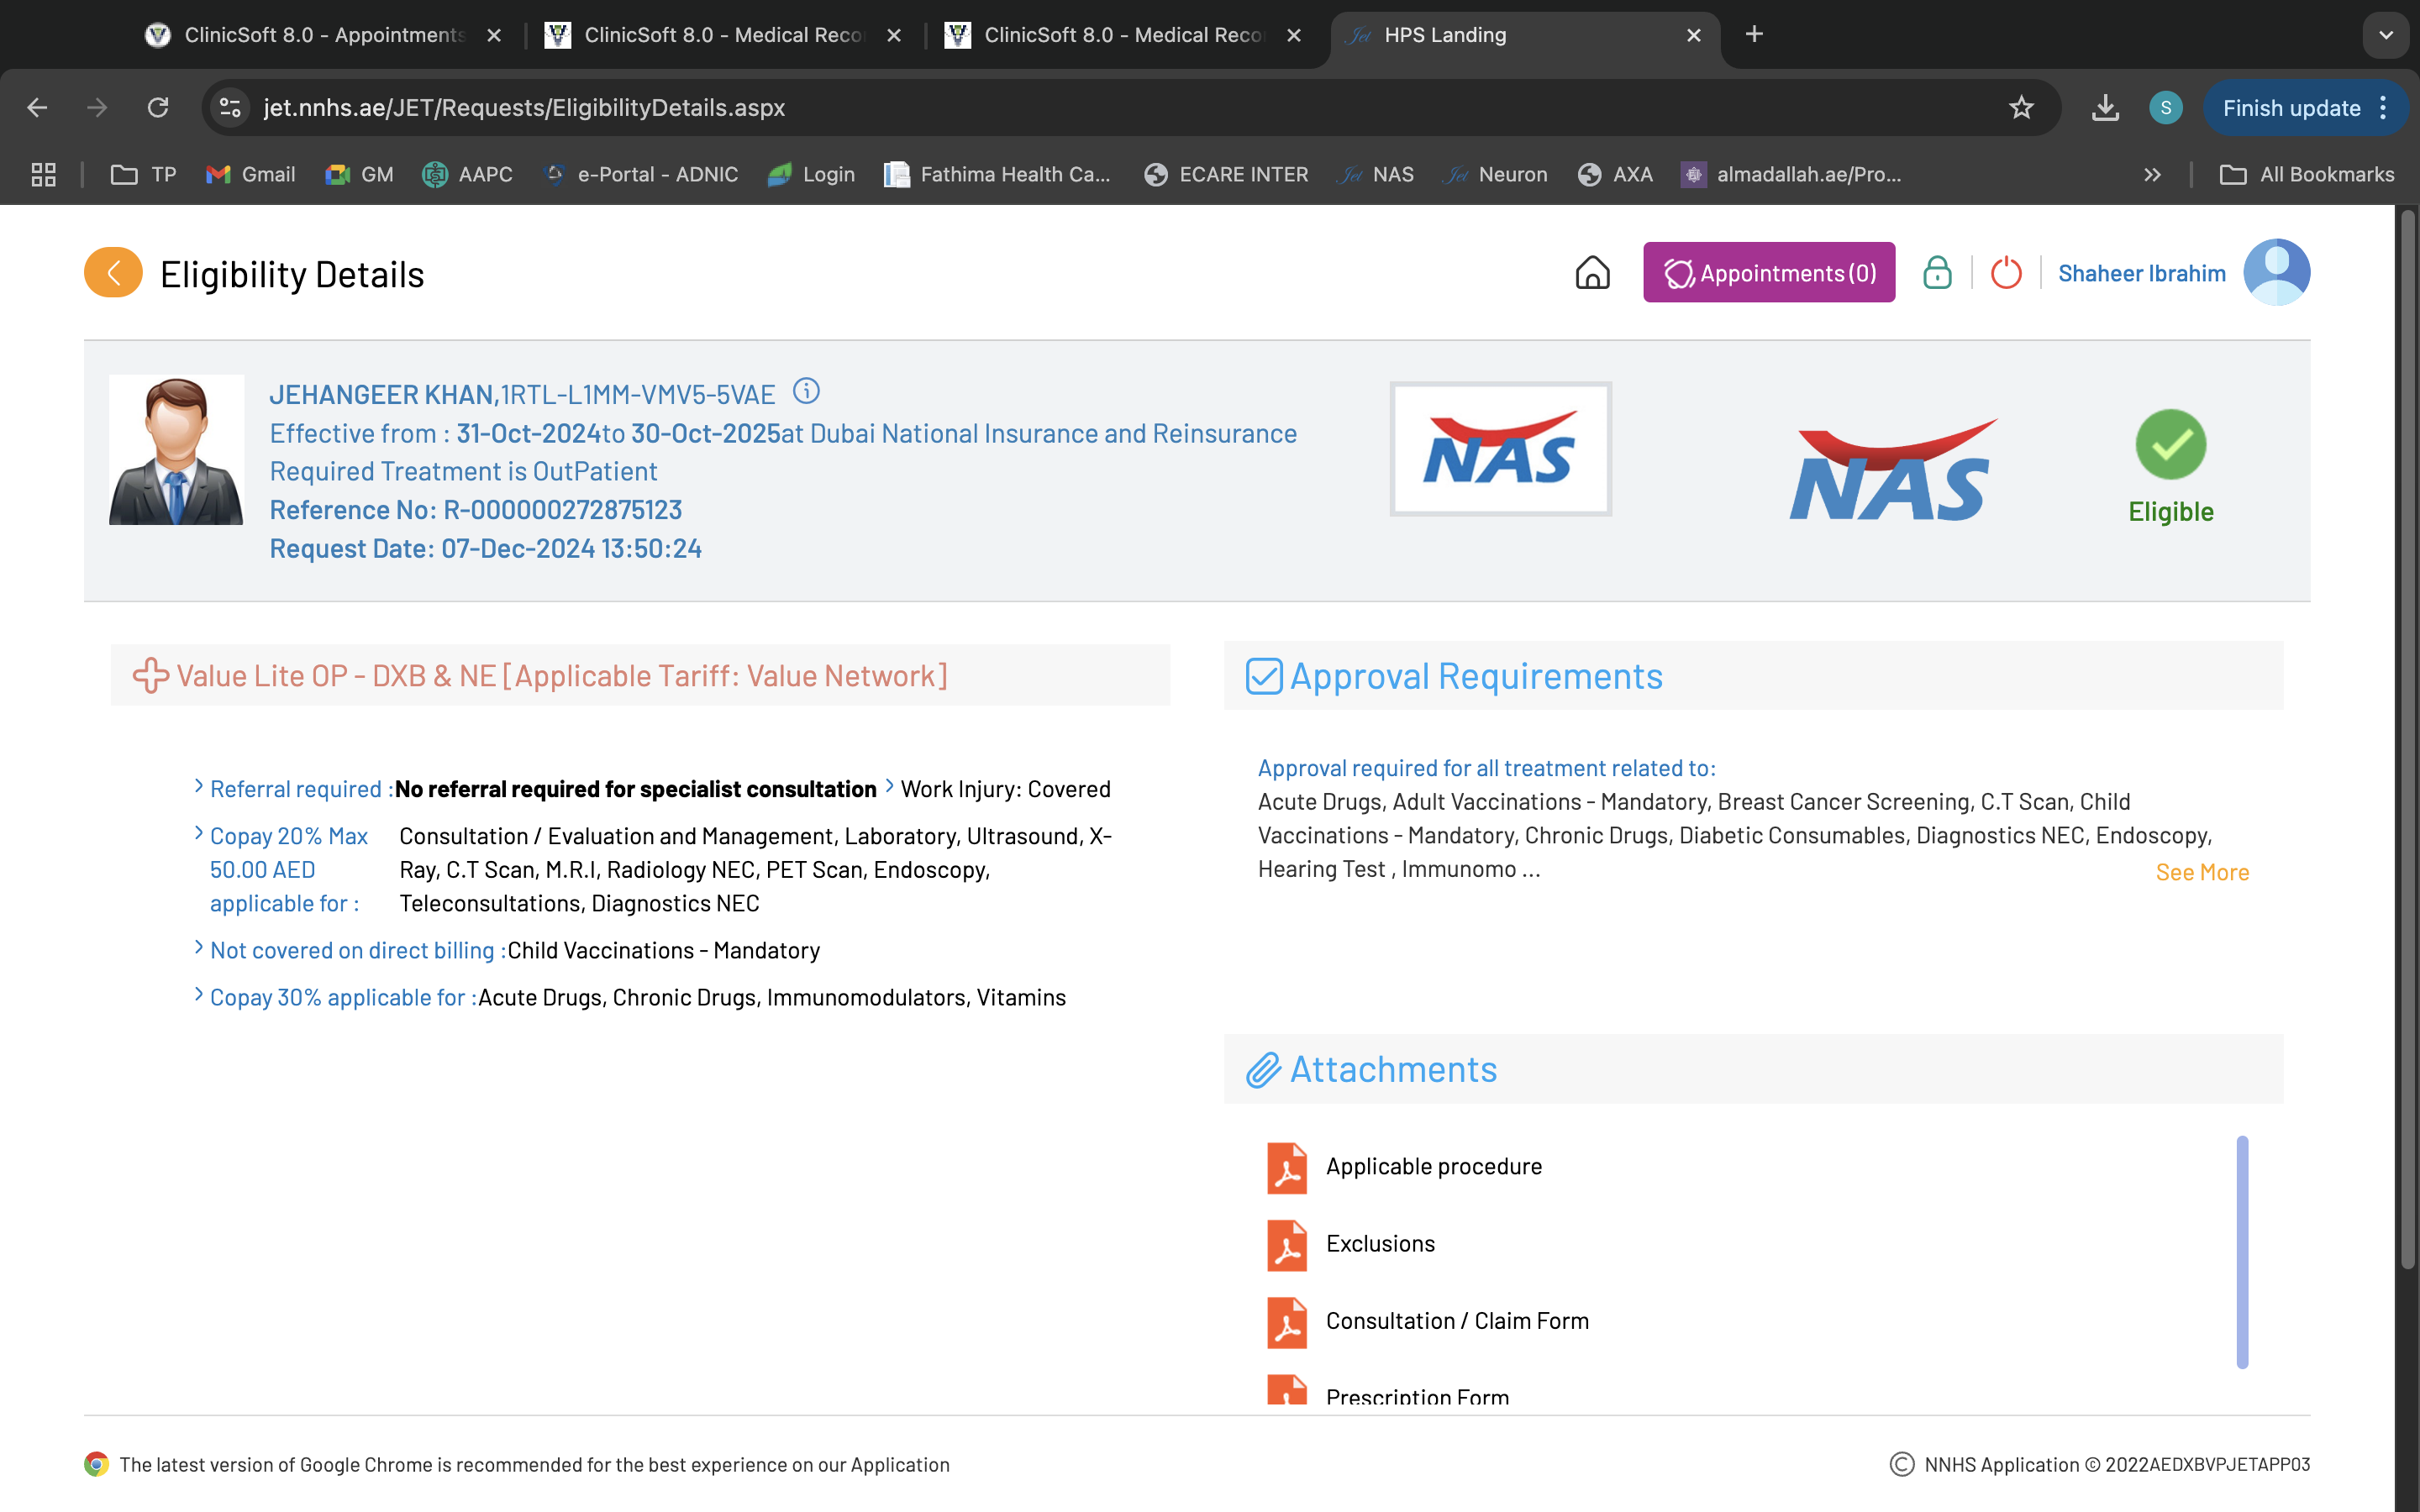This screenshot has width=2420, height=1512.
Task: Click Shaheer Ibrahim profile avatar
Action: coord(2276,273)
